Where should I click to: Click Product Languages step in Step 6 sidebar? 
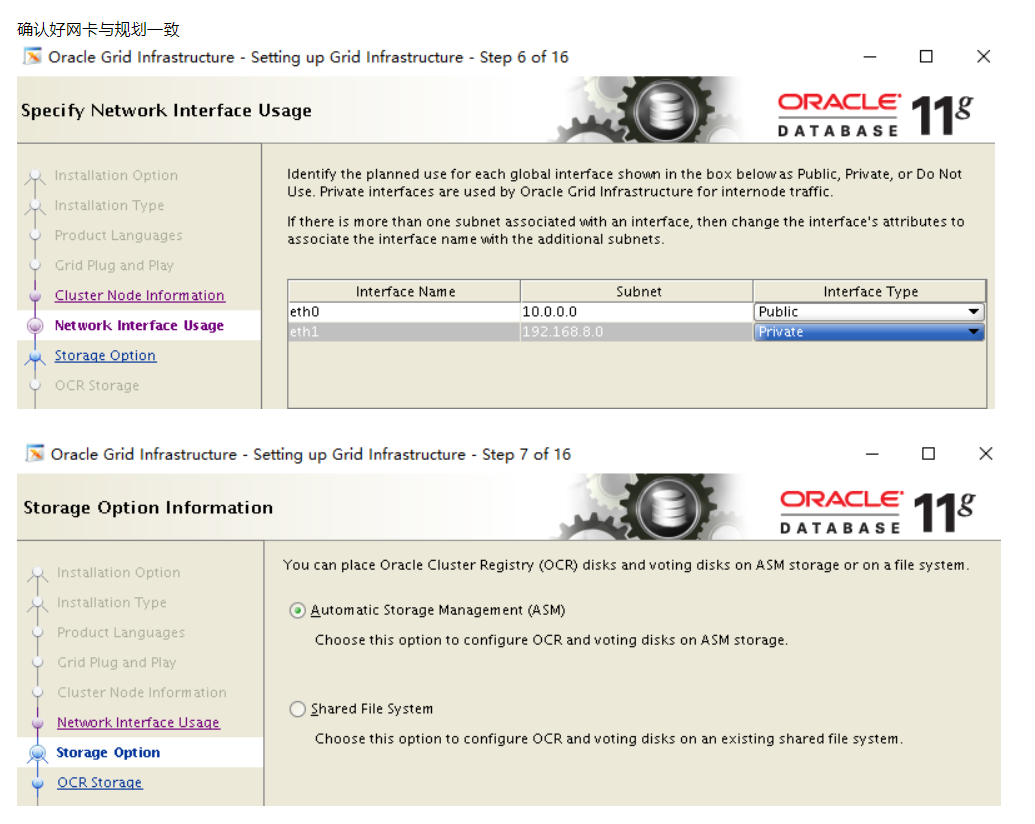tap(118, 236)
